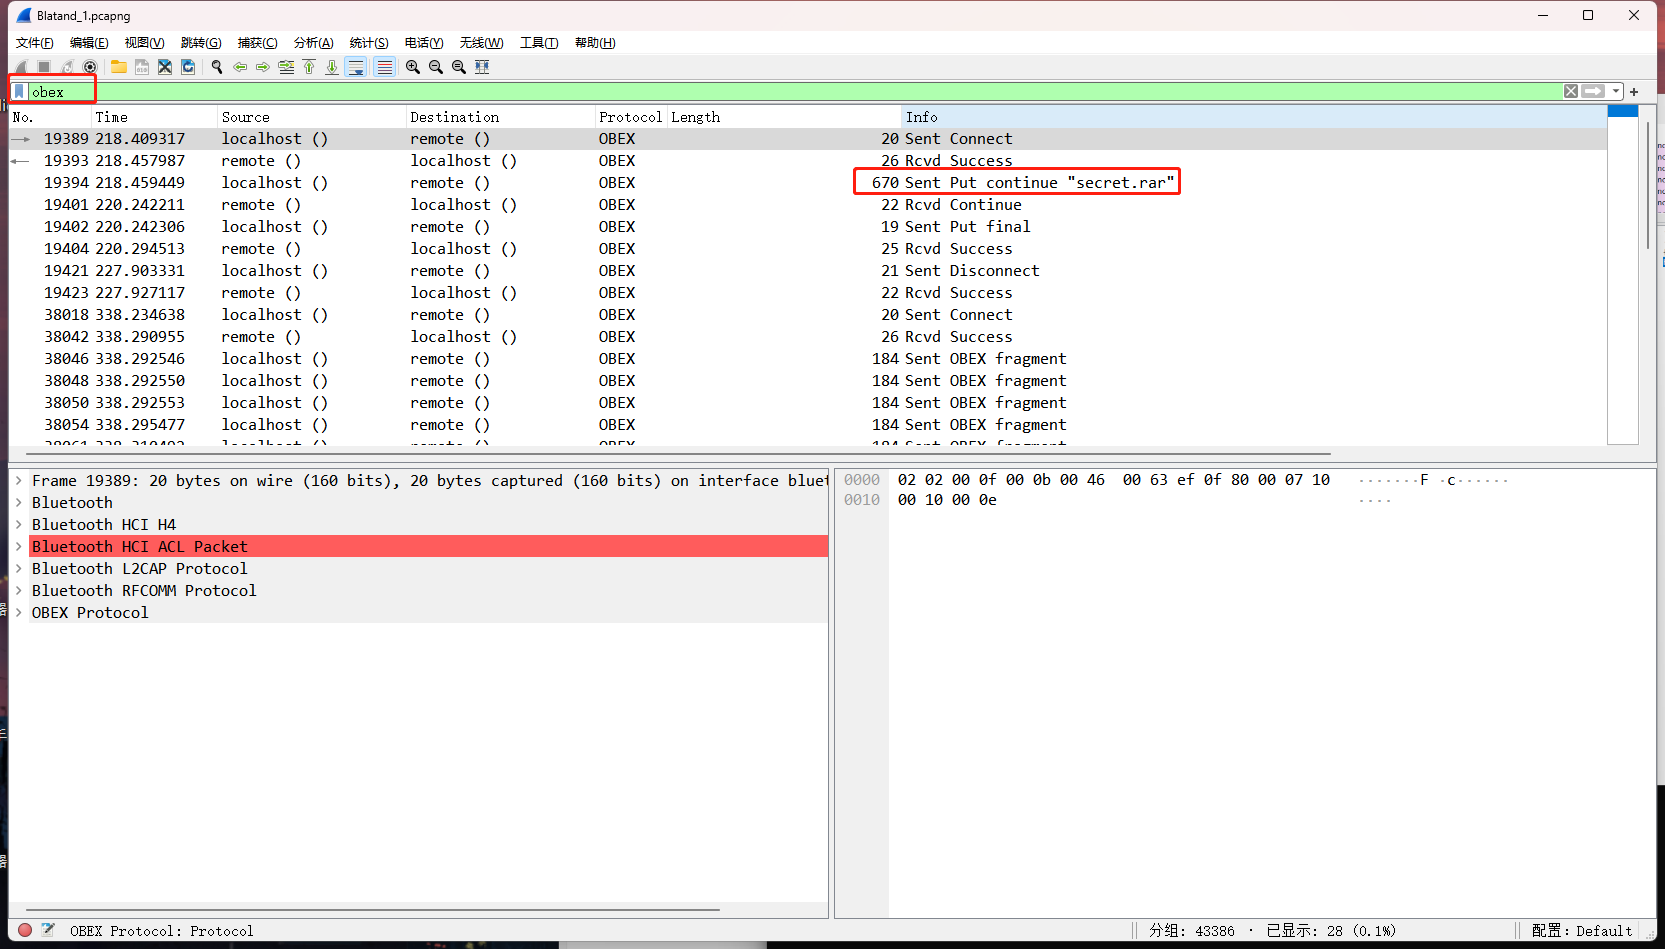This screenshot has width=1665, height=949.
Task: Go to specified packet icon
Action: pyautogui.click(x=286, y=67)
